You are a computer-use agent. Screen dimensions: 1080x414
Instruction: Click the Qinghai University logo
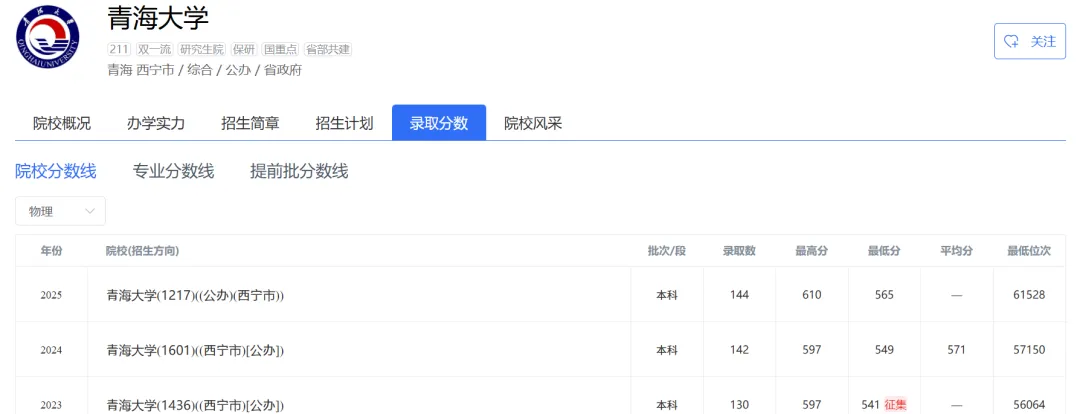tap(48, 37)
